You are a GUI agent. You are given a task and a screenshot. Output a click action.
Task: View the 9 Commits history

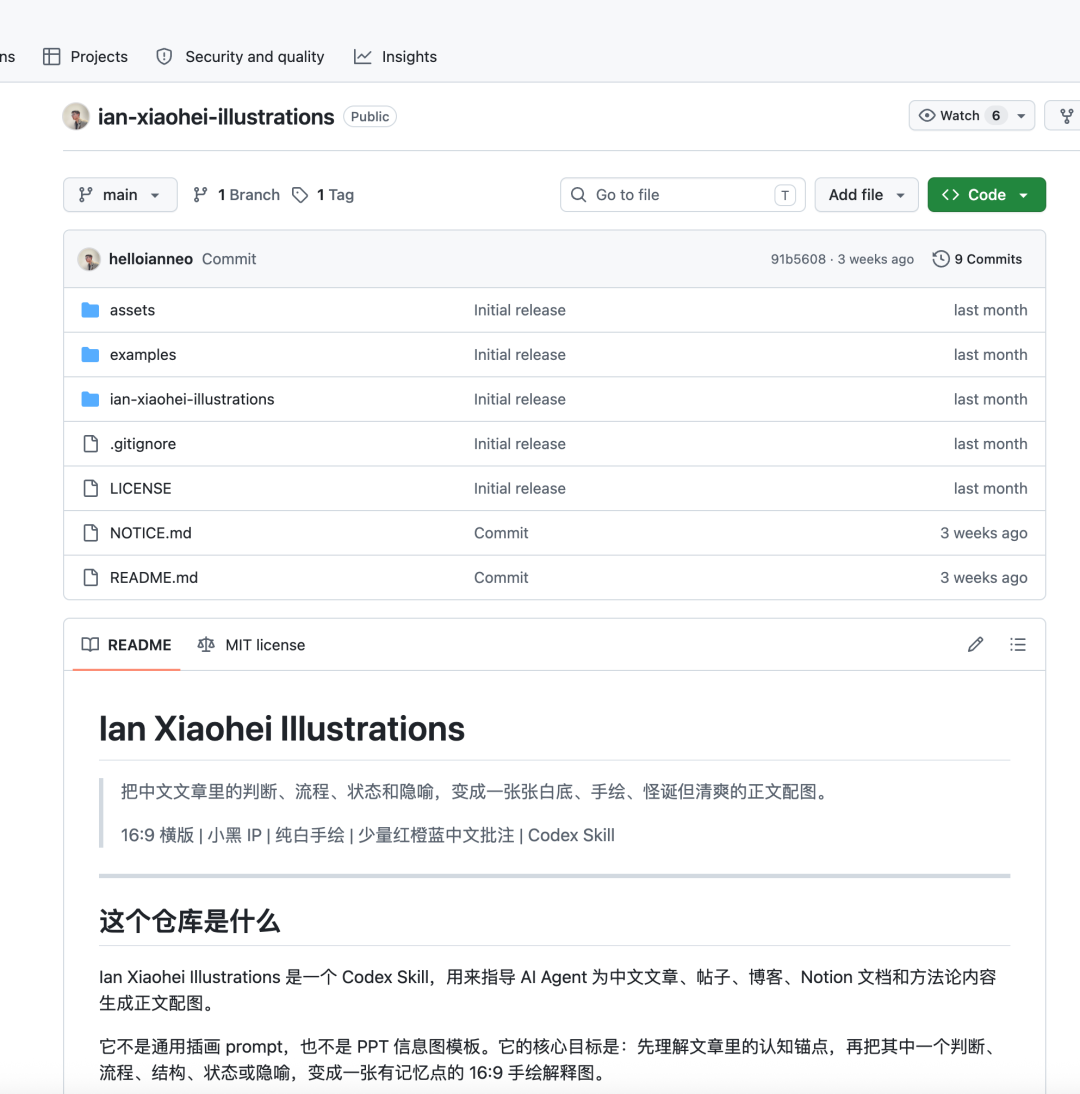tap(977, 259)
